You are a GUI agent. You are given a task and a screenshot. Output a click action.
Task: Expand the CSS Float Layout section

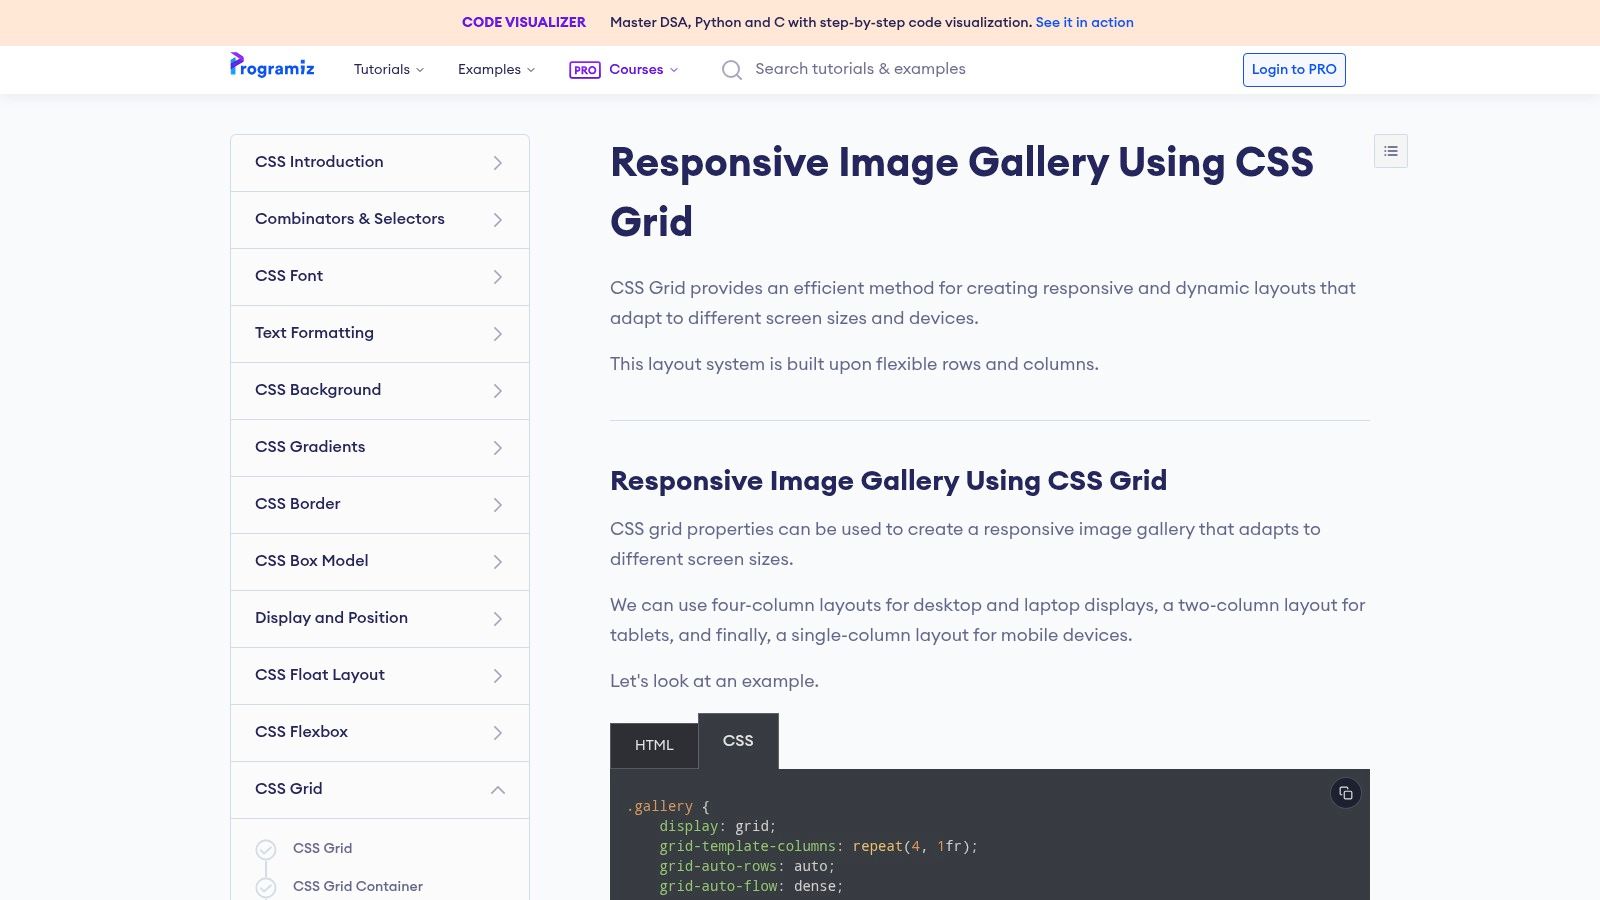[380, 676]
